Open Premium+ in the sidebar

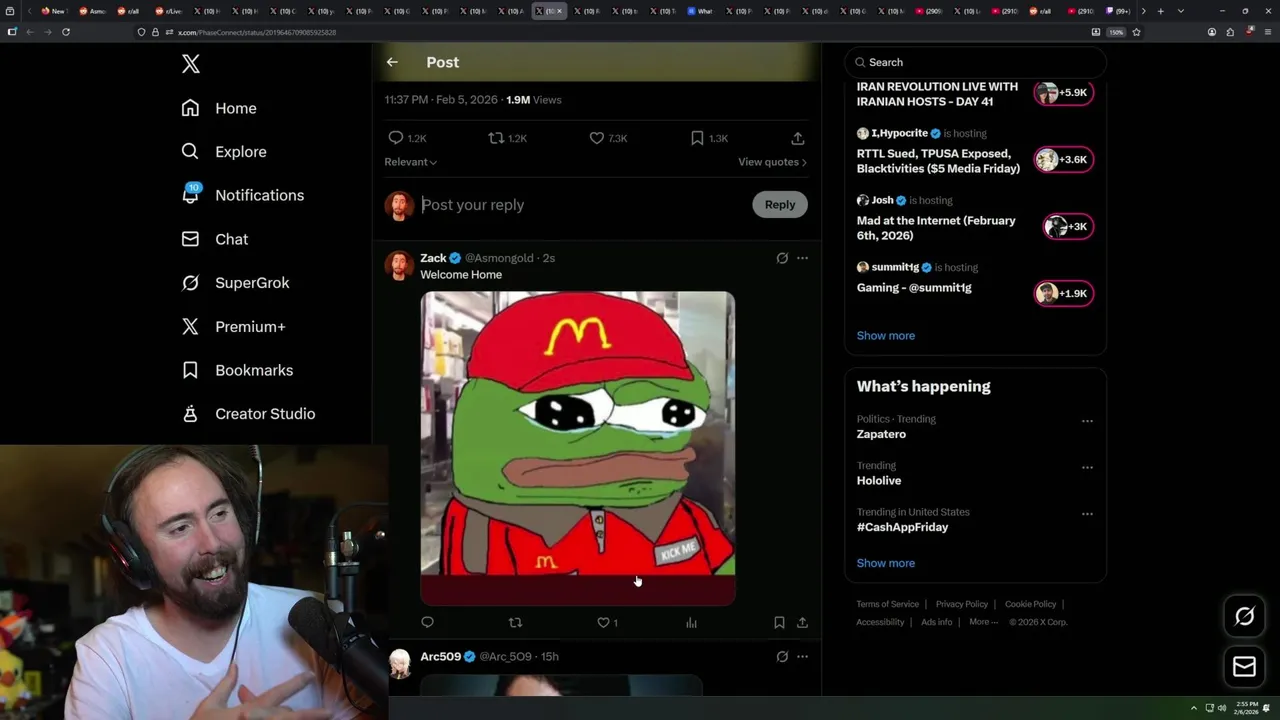[x=233, y=326]
